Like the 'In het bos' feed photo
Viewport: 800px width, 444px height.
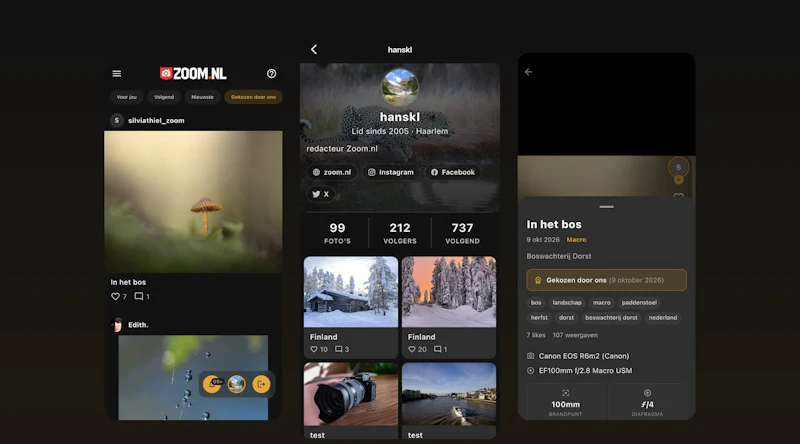(x=115, y=297)
